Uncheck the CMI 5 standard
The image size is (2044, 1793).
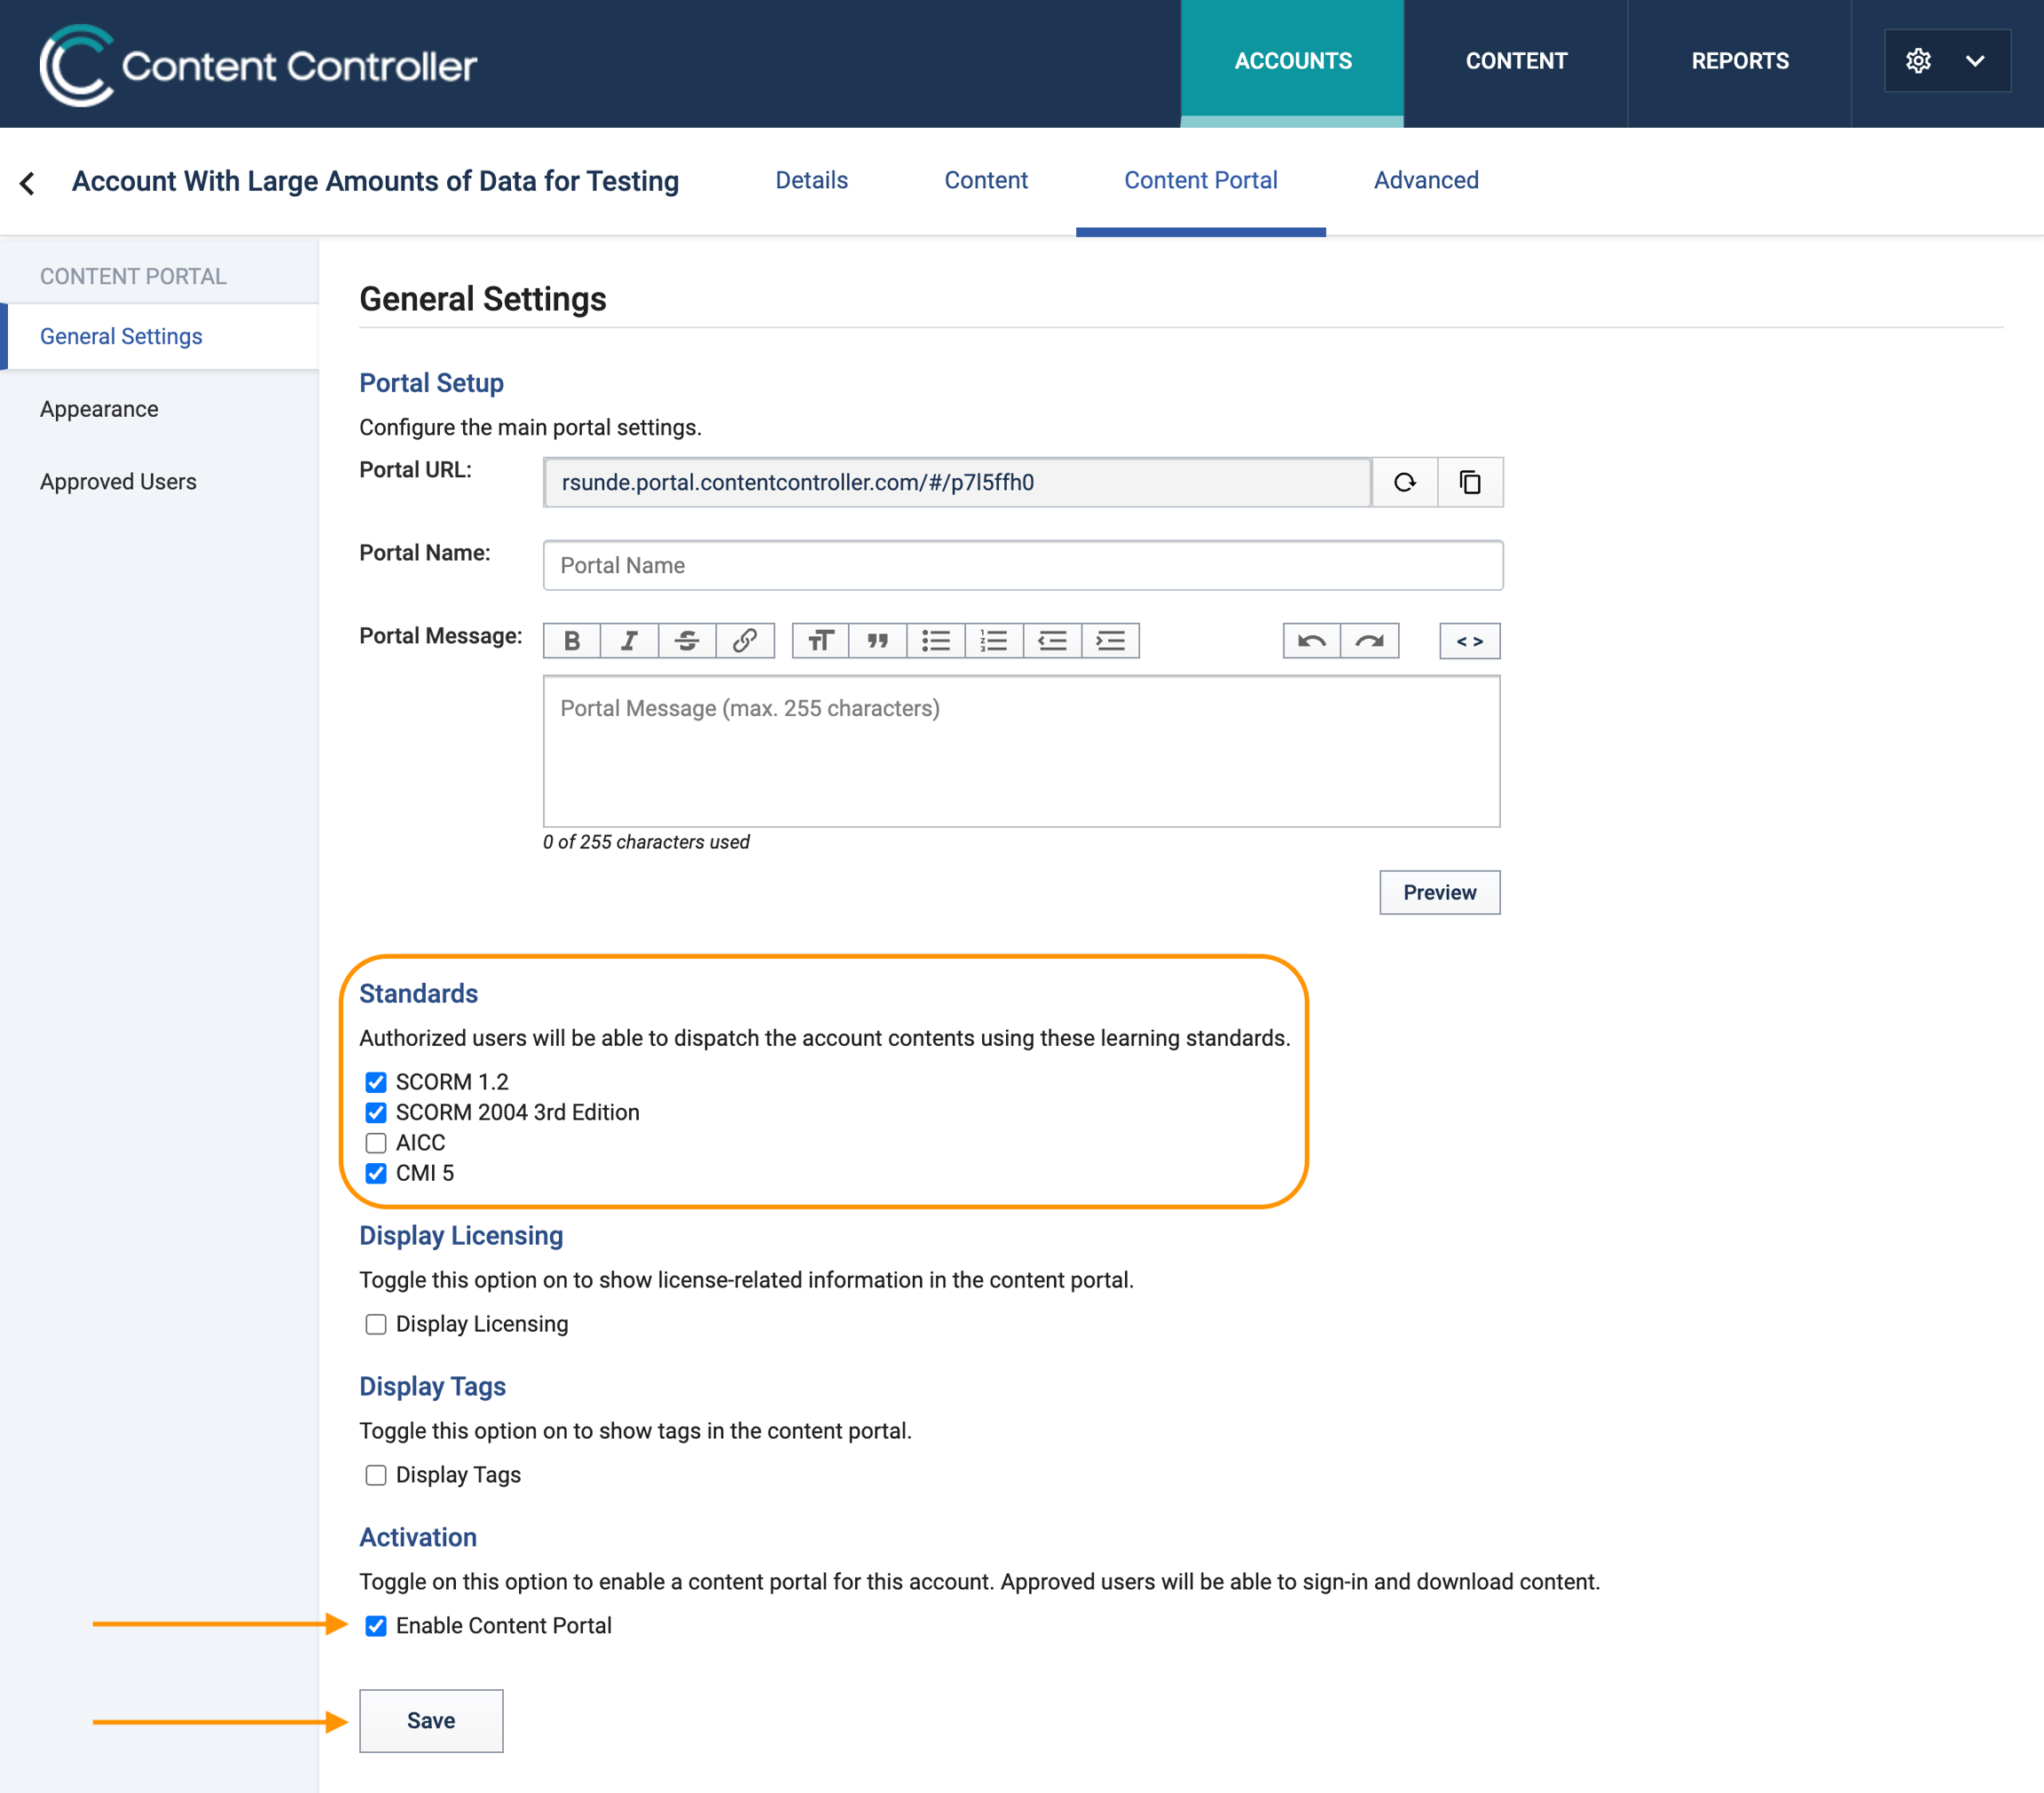coord(376,1173)
